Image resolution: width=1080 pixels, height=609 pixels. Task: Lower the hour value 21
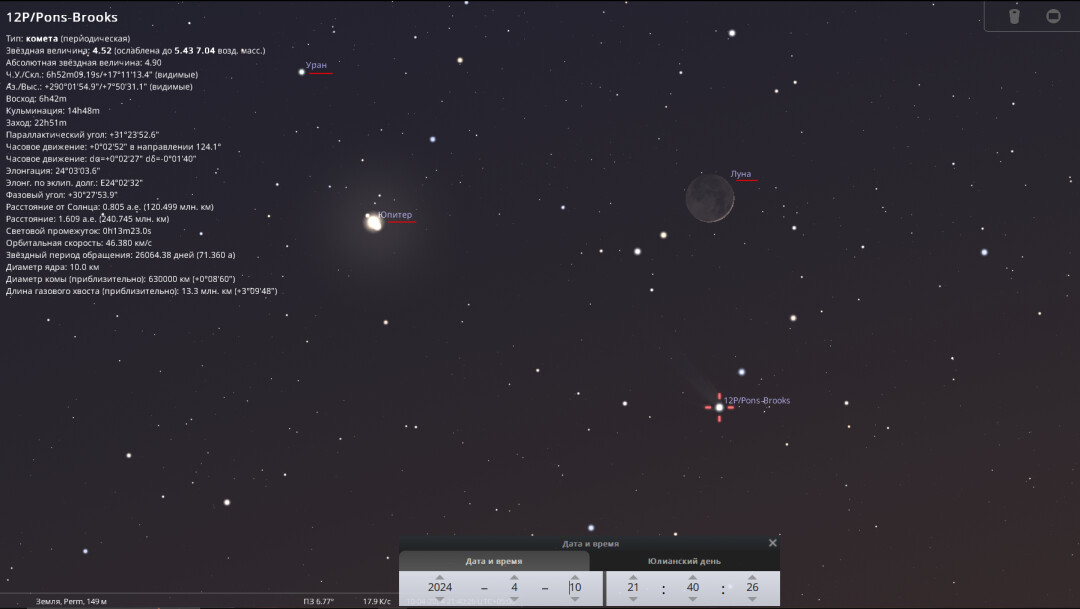pos(633,599)
